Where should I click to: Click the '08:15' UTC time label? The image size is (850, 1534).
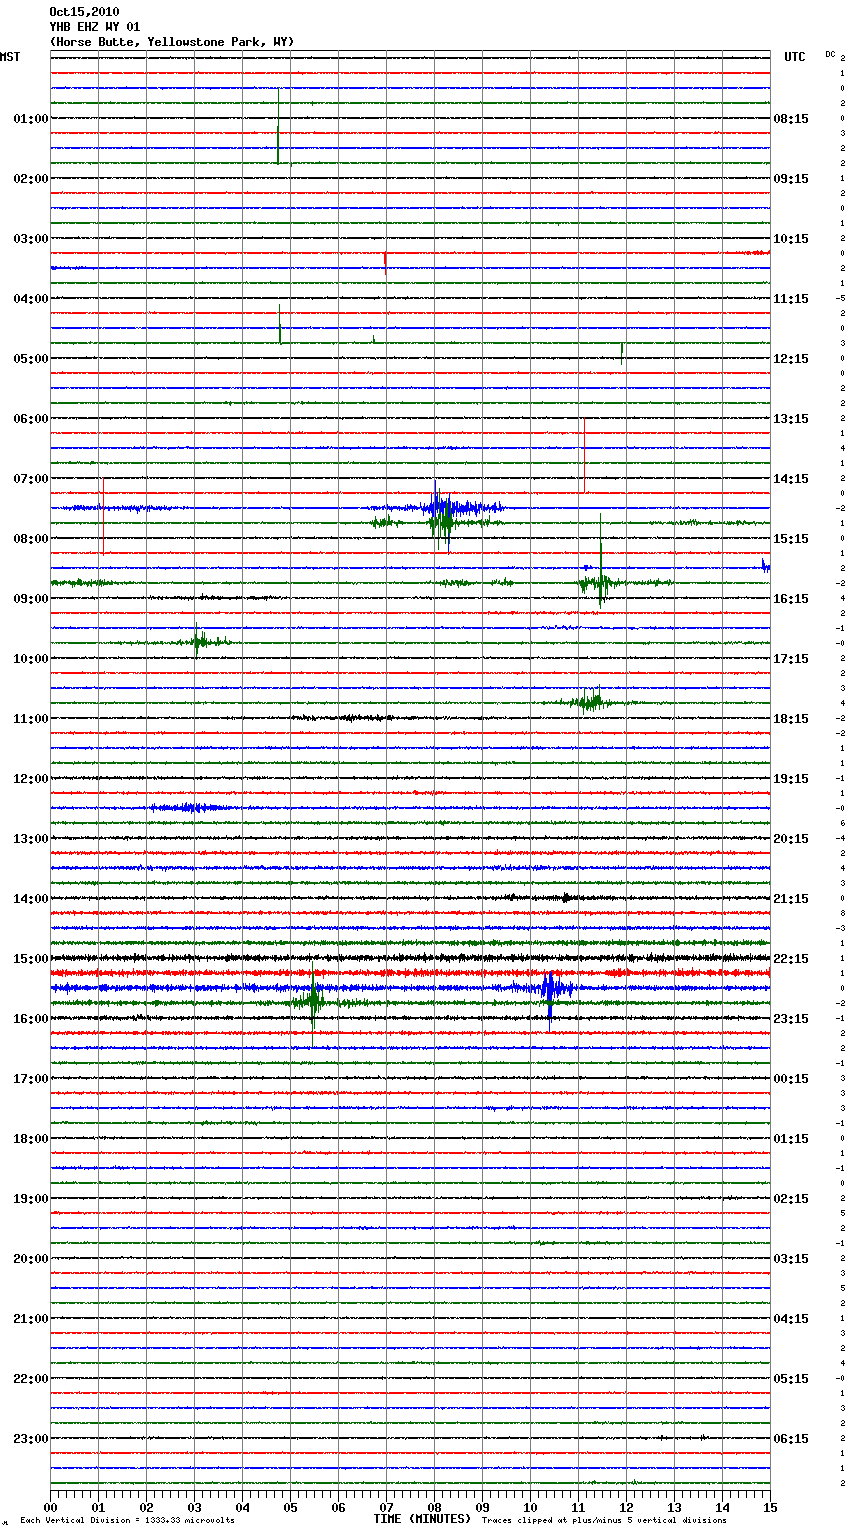791,119
